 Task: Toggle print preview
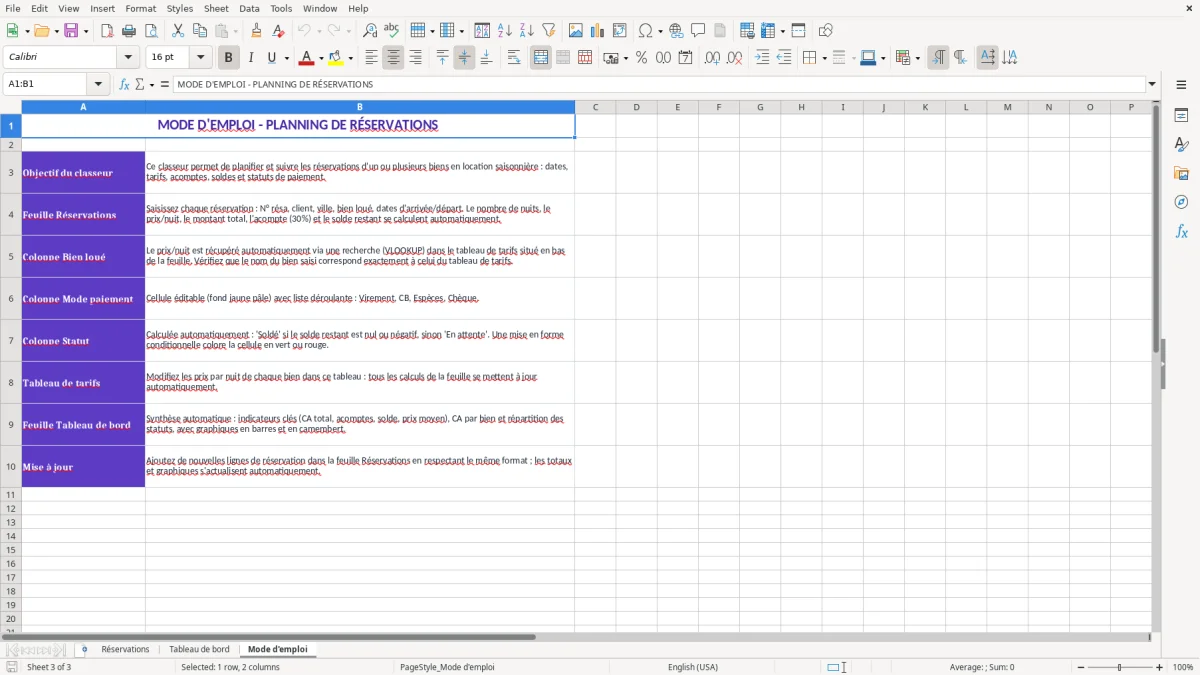(x=149, y=31)
